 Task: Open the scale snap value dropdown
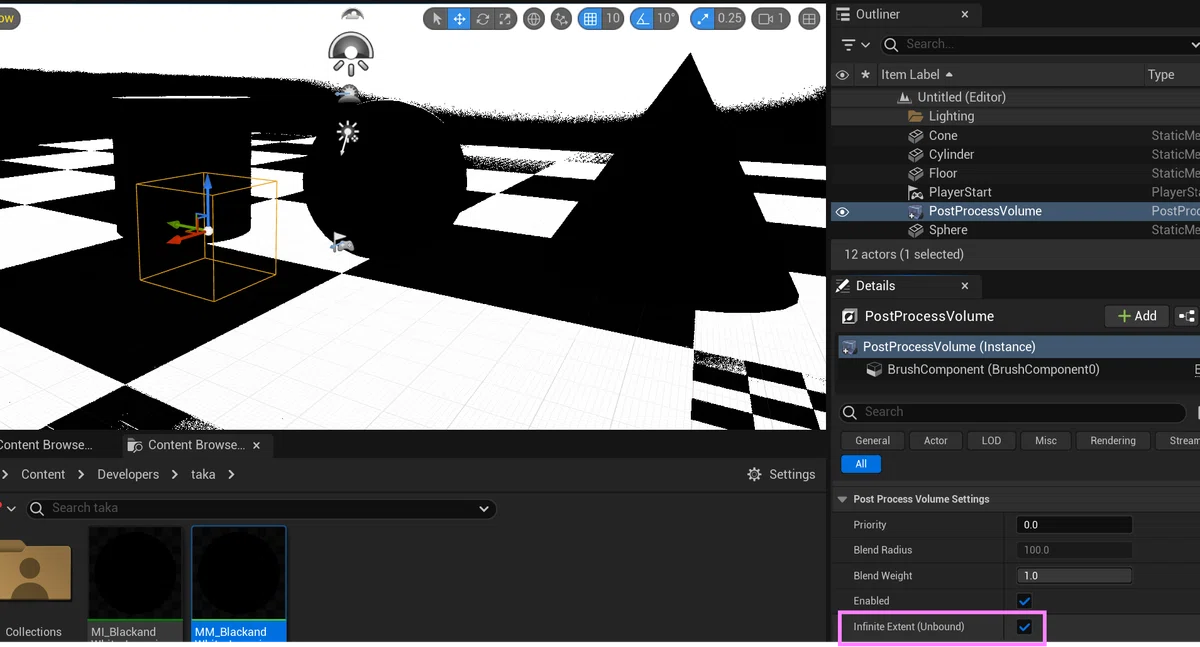(x=730, y=19)
